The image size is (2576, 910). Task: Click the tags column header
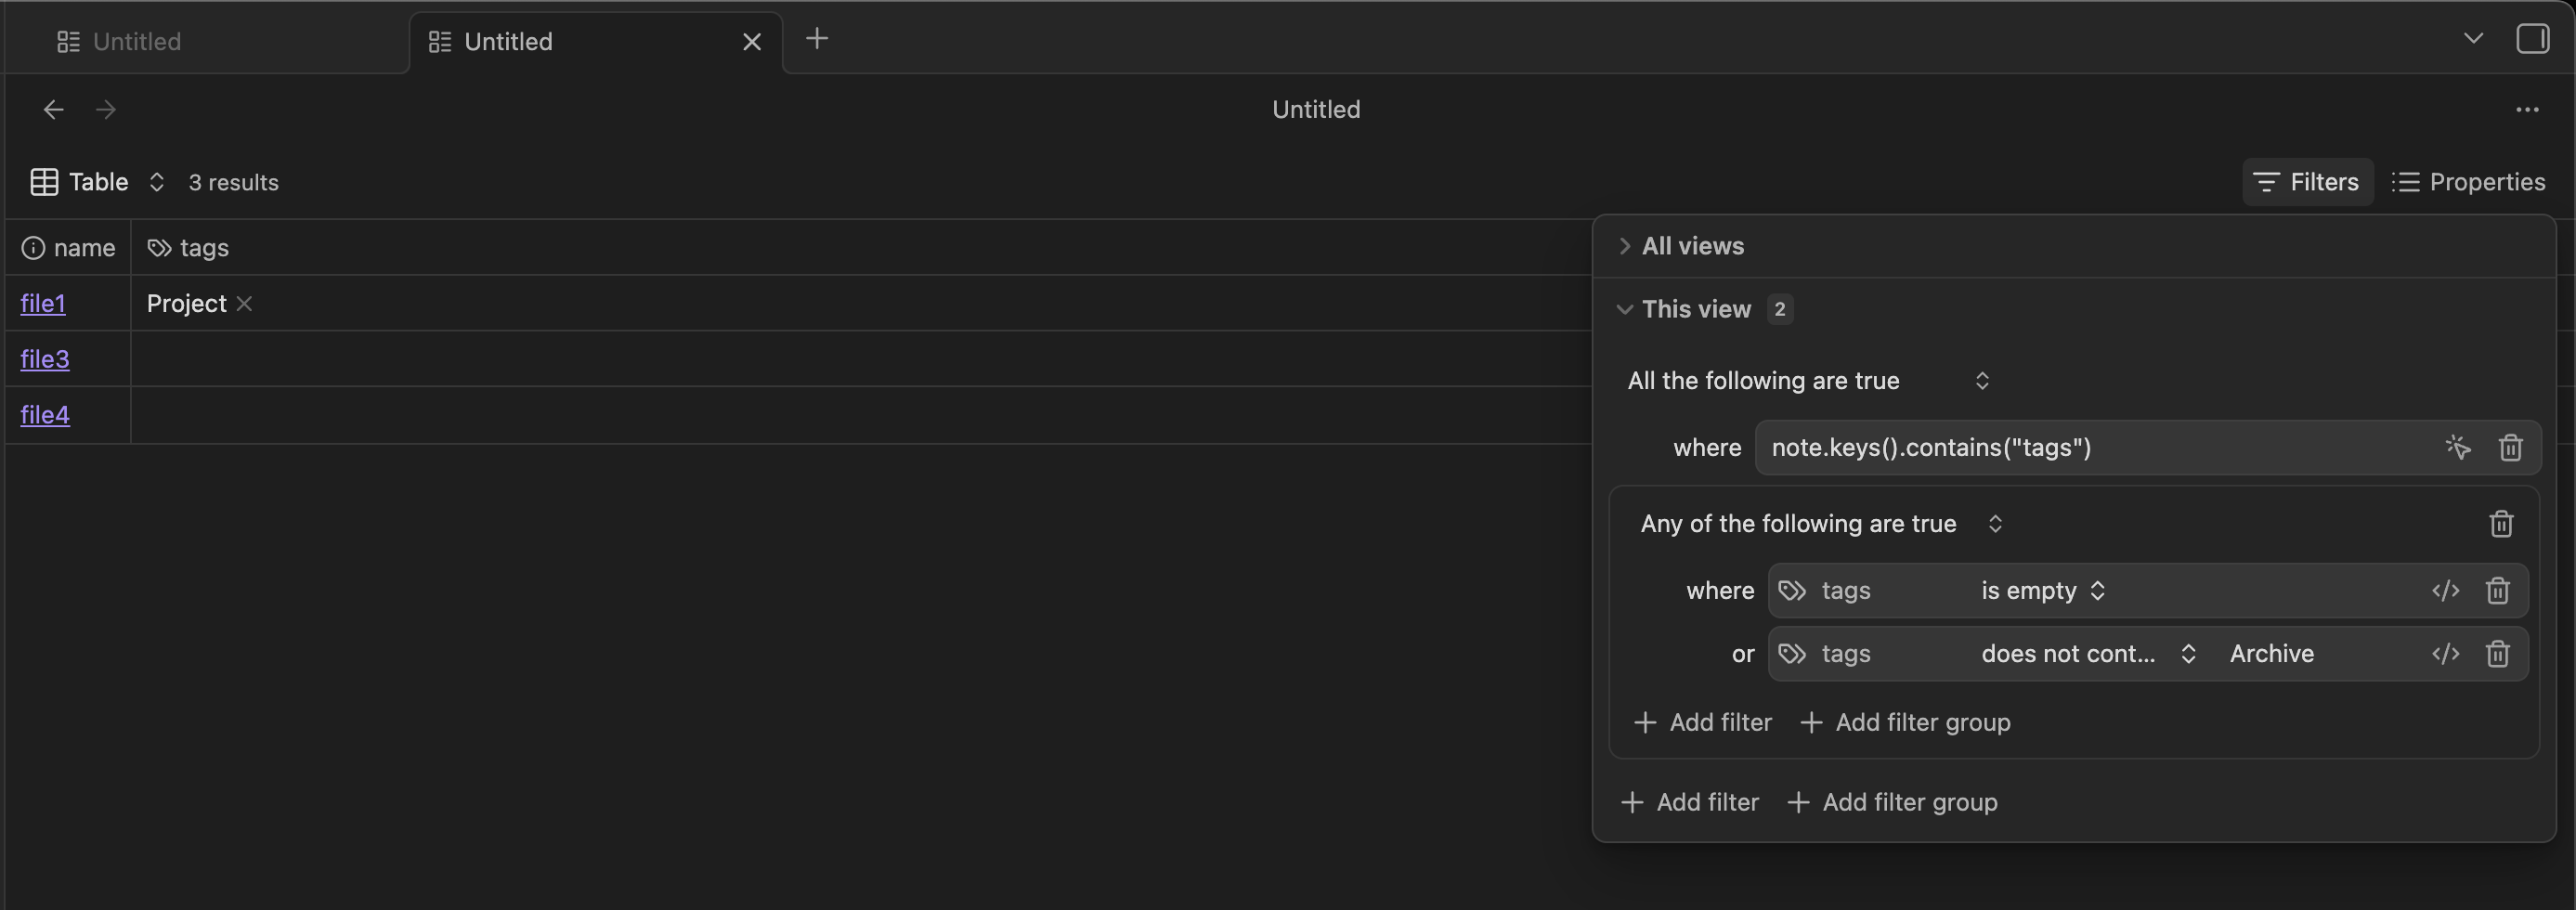[x=188, y=248]
